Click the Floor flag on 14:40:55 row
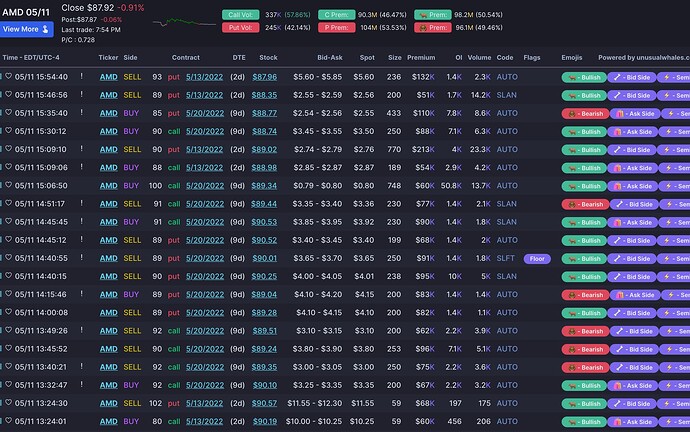Viewport: 690px width, 432px height. [537, 259]
